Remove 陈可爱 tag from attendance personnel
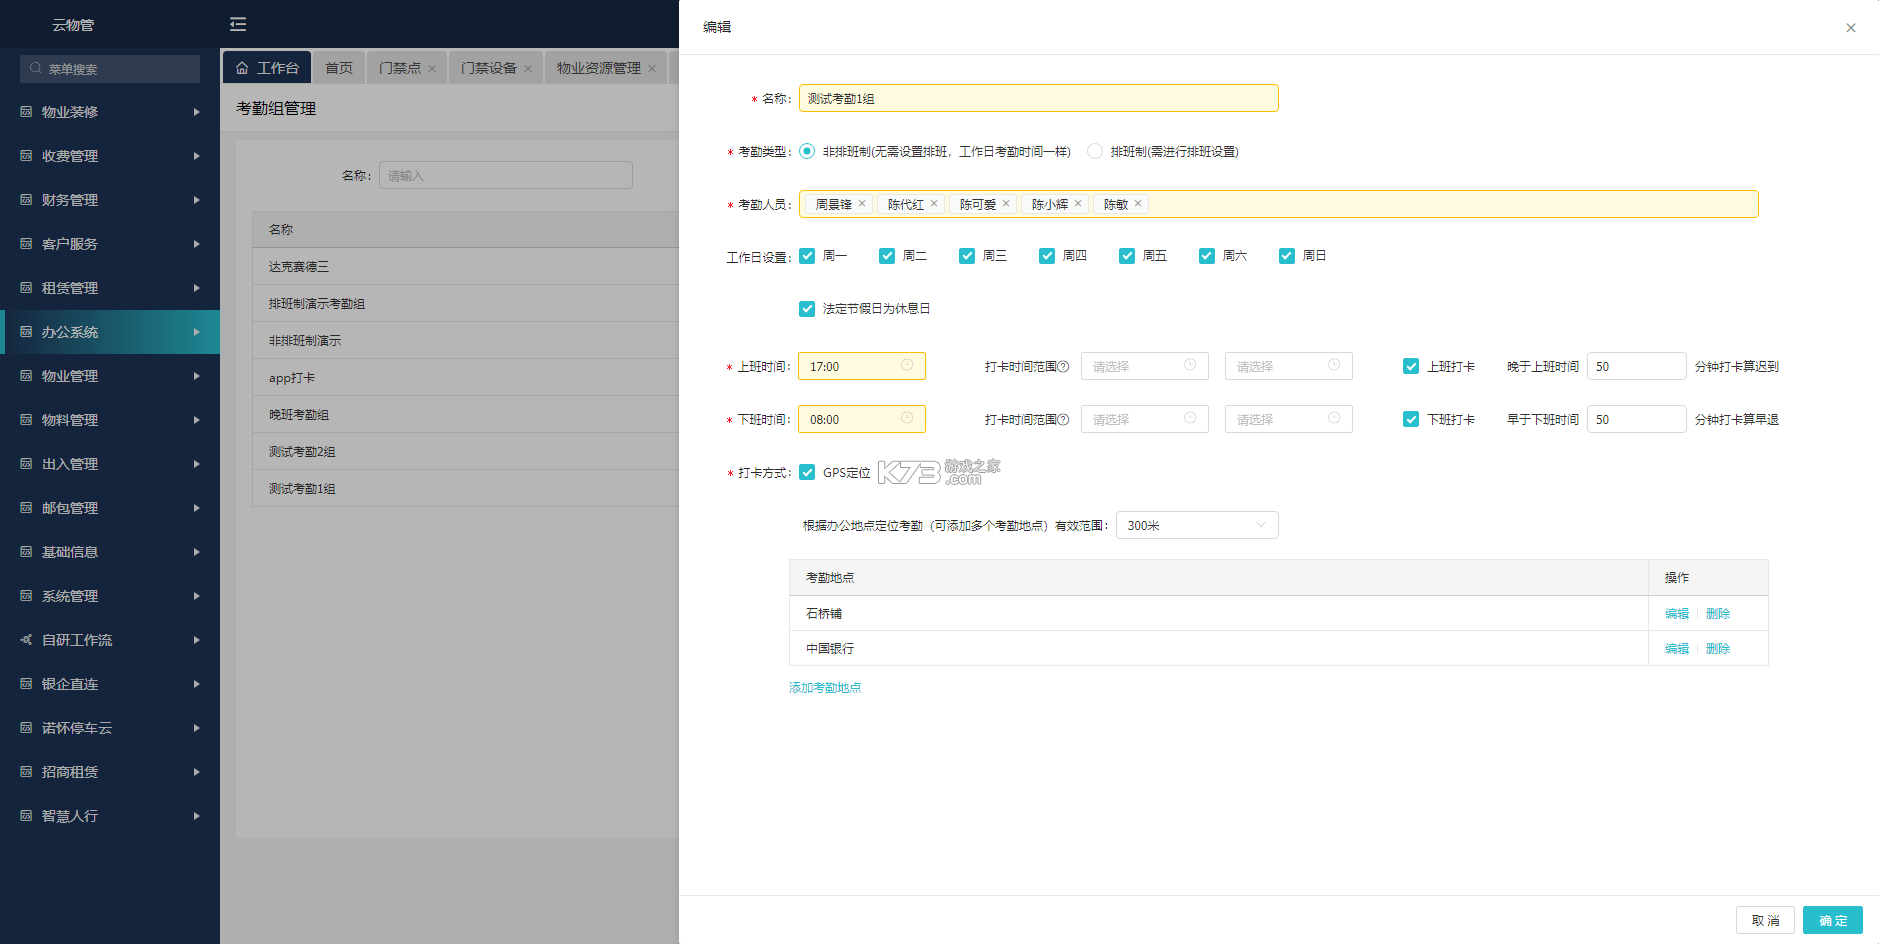Screen dimensions: 1879x944 (x=1006, y=204)
